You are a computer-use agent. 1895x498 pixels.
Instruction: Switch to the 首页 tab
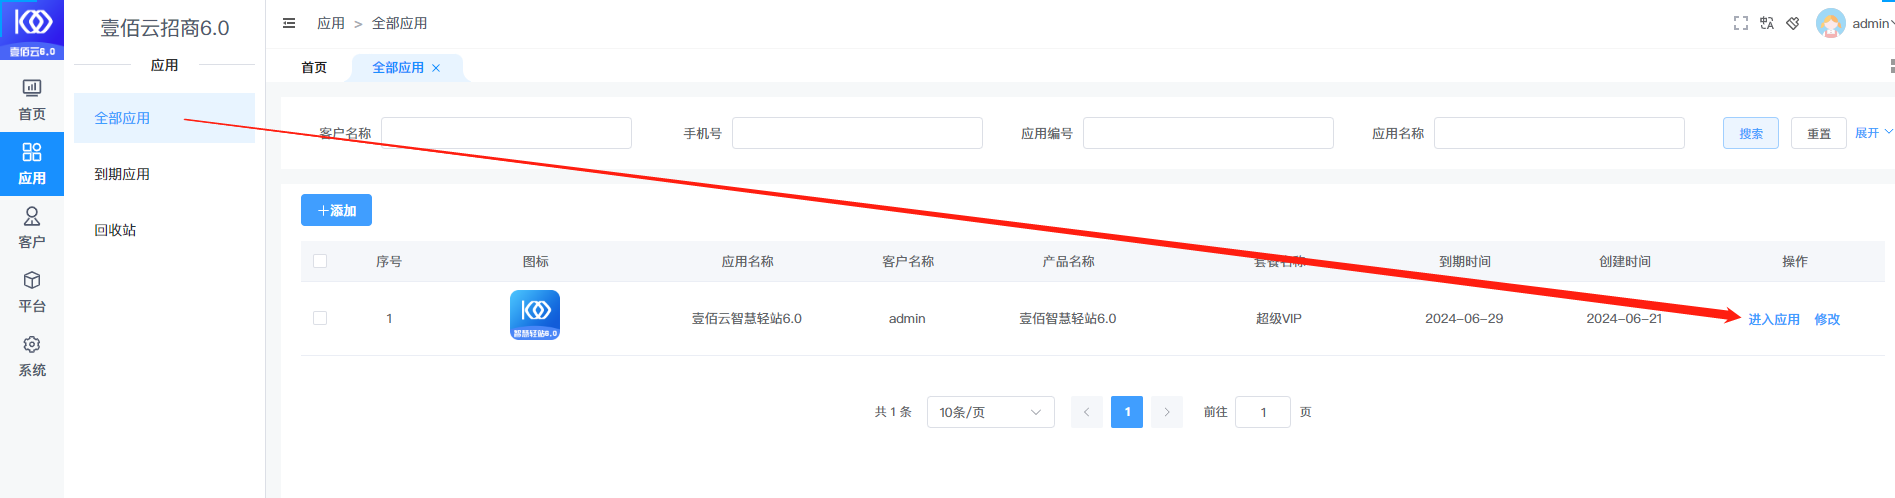pyautogui.click(x=314, y=67)
